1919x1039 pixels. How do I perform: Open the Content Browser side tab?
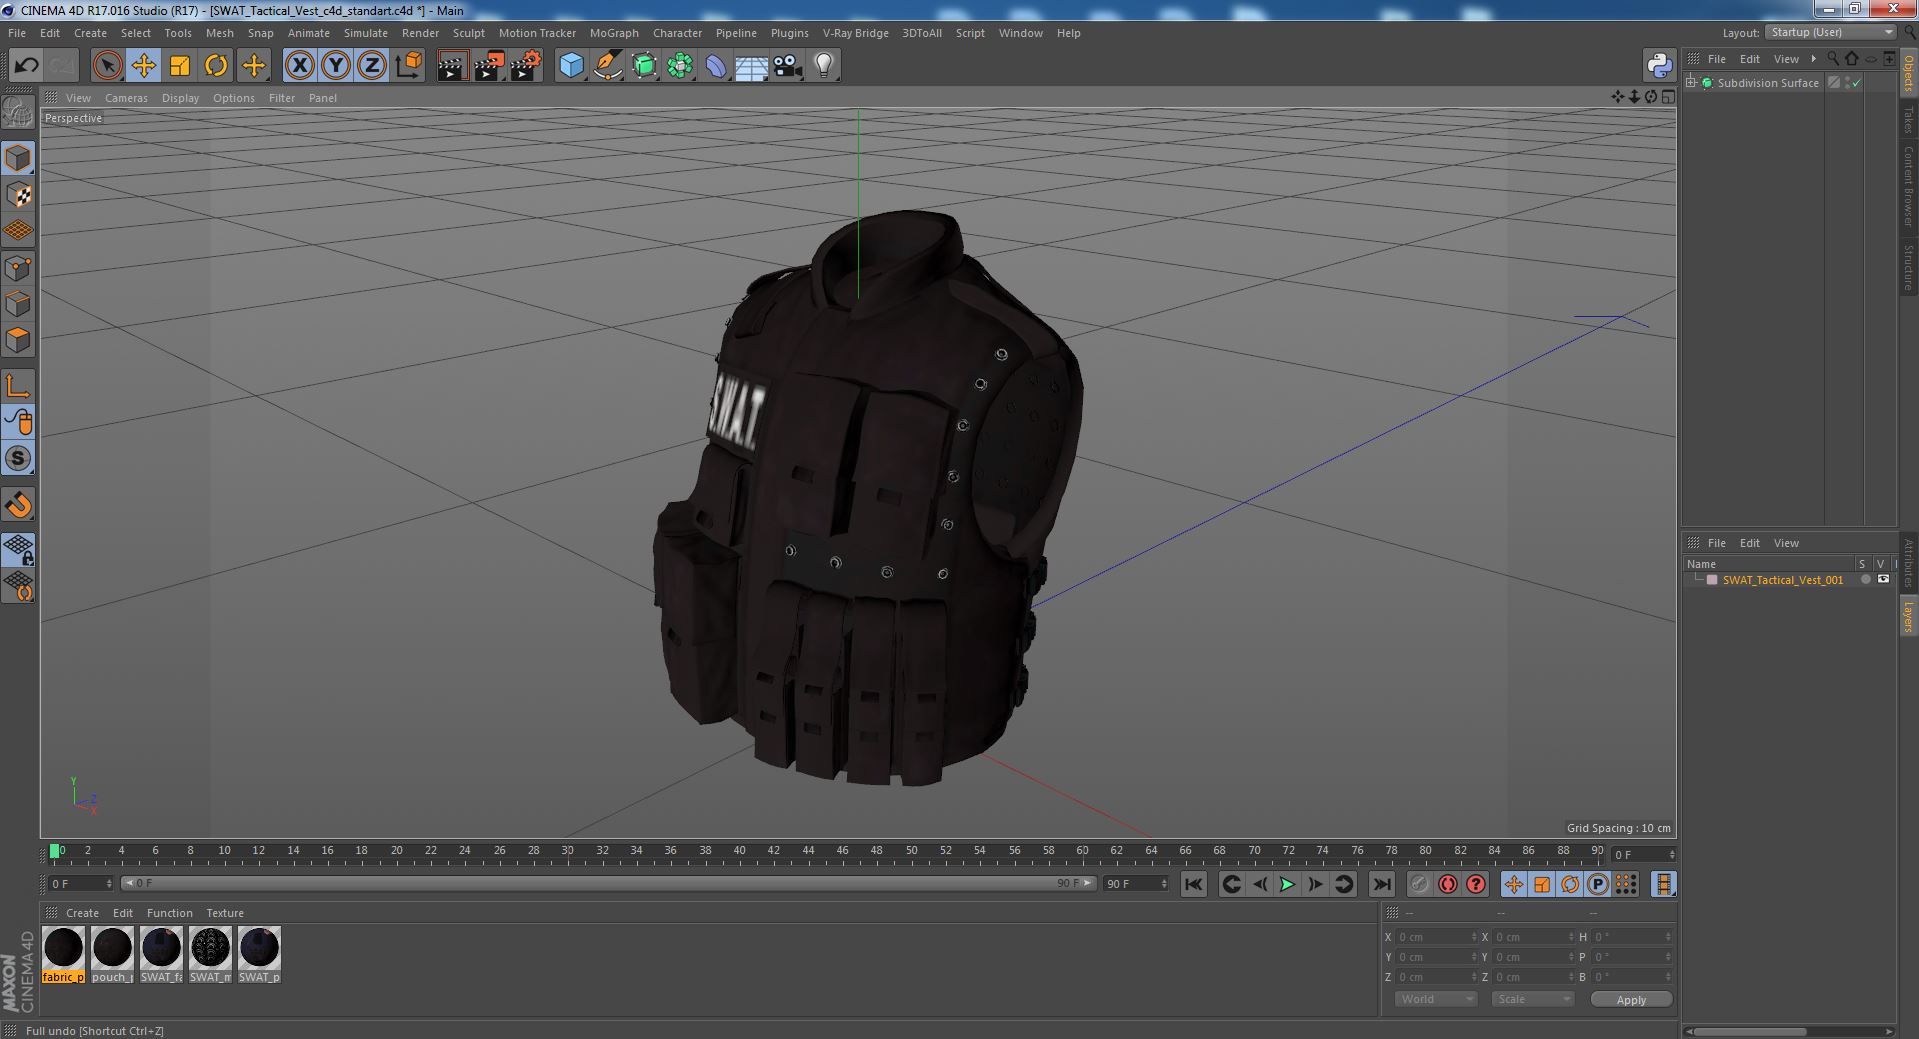1909,186
